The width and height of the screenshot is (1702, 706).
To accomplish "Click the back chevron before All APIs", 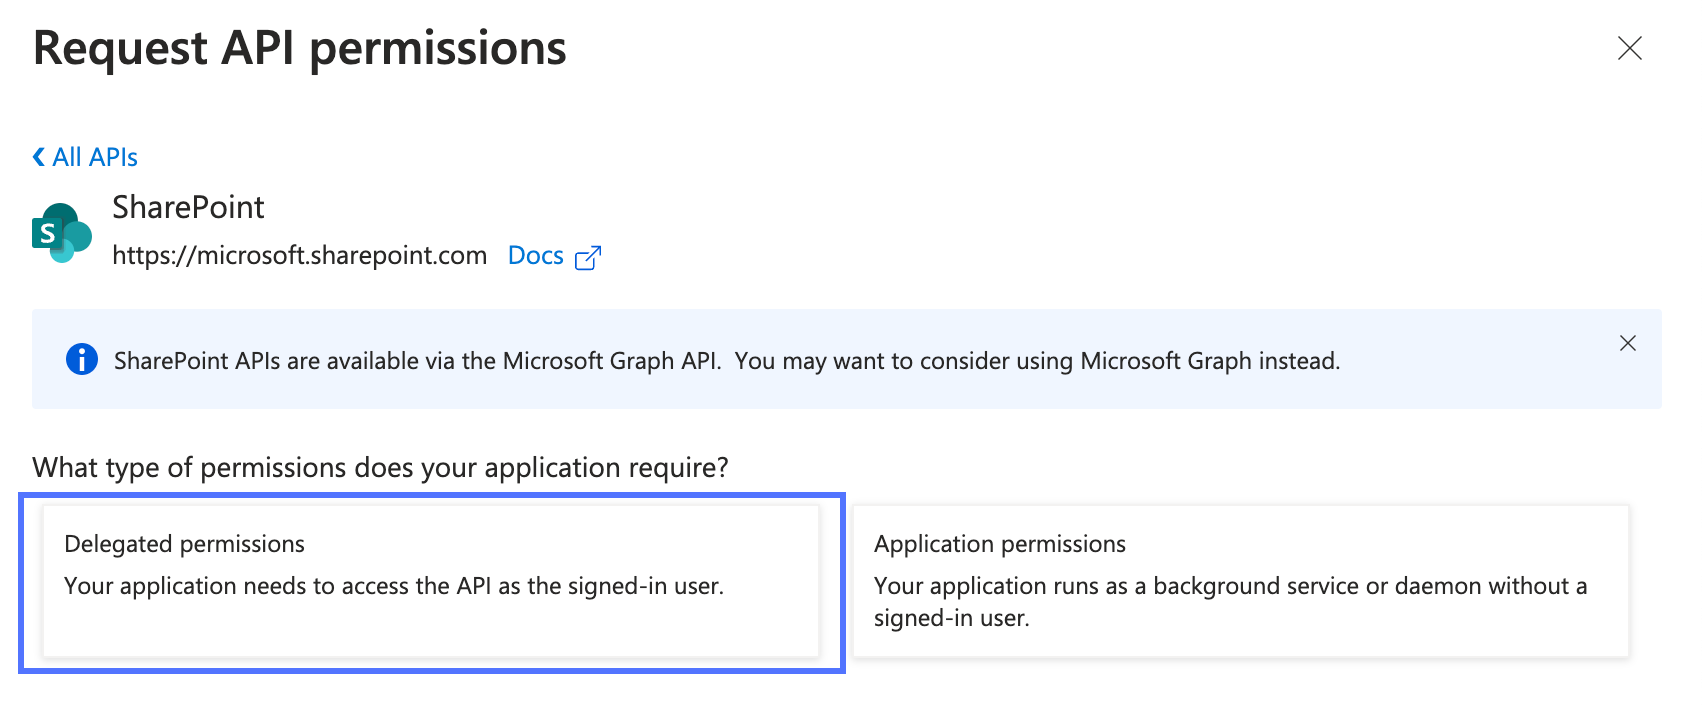I will point(39,157).
